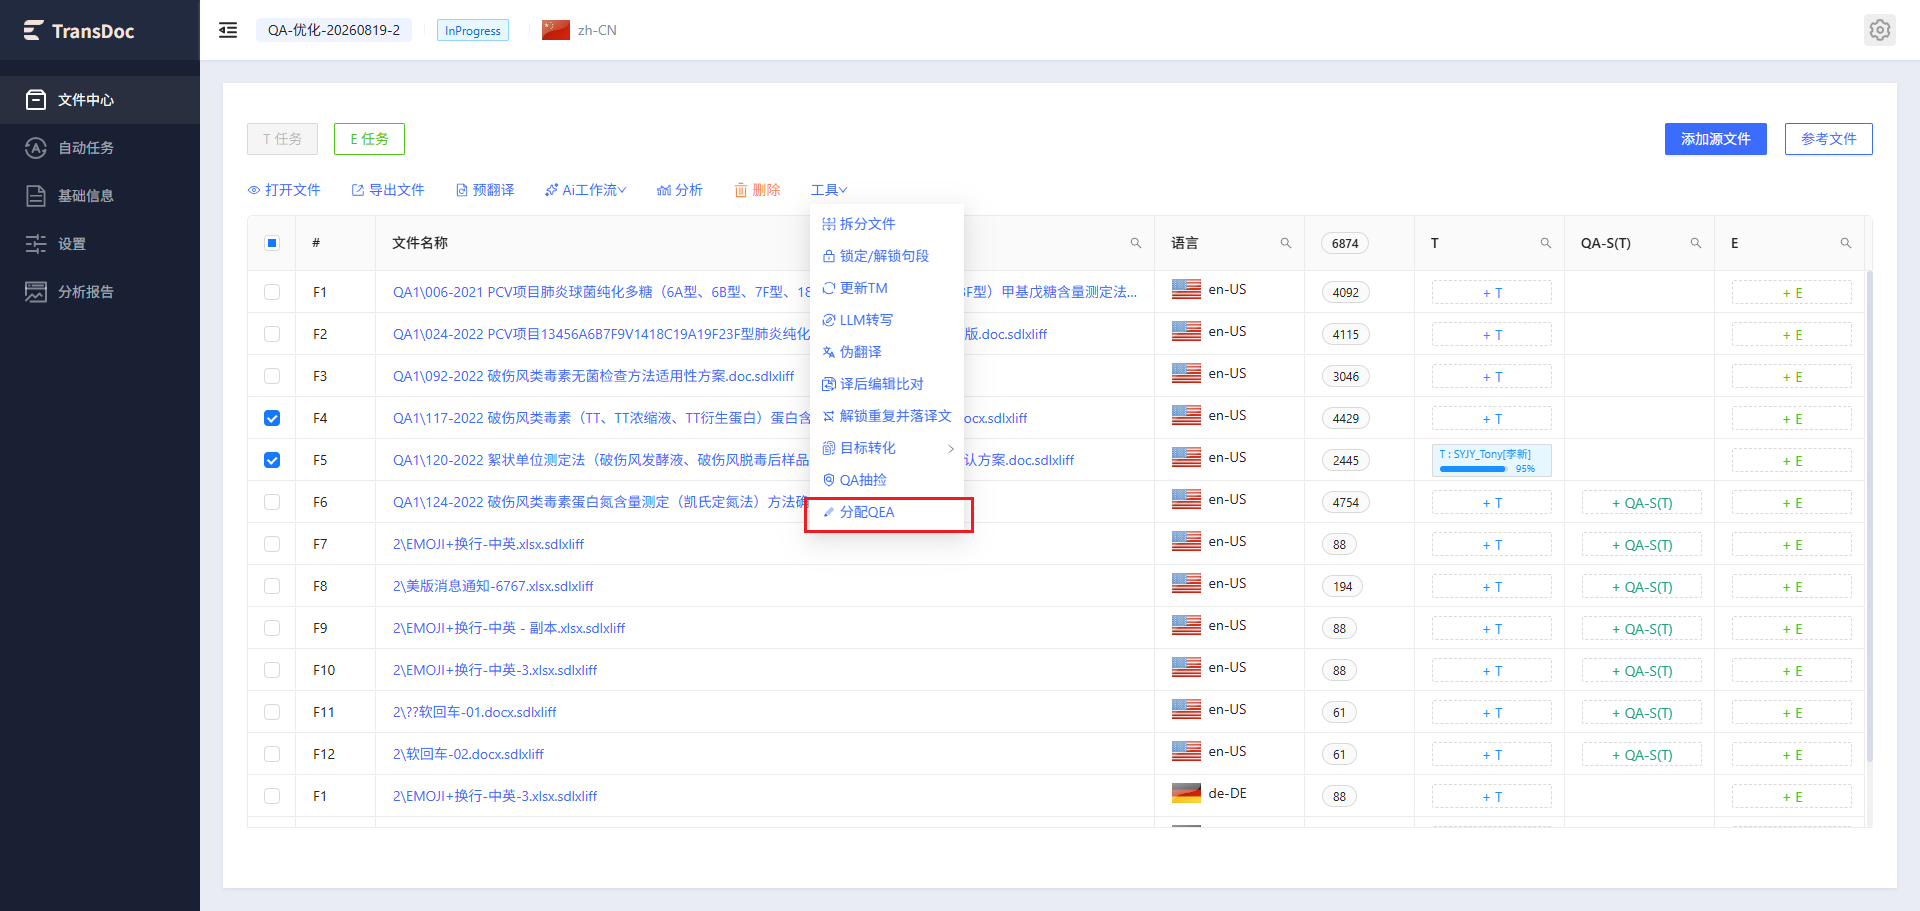This screenshot has height=911, width=1920.
Task: Switch to the T 任务 tab
Action: (x=282, y=139)
